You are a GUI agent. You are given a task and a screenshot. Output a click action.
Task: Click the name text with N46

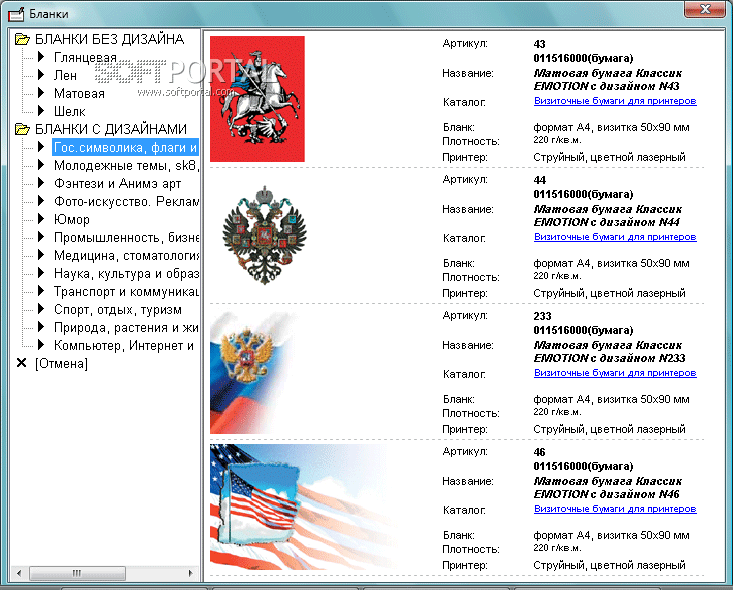click(608, 488)
